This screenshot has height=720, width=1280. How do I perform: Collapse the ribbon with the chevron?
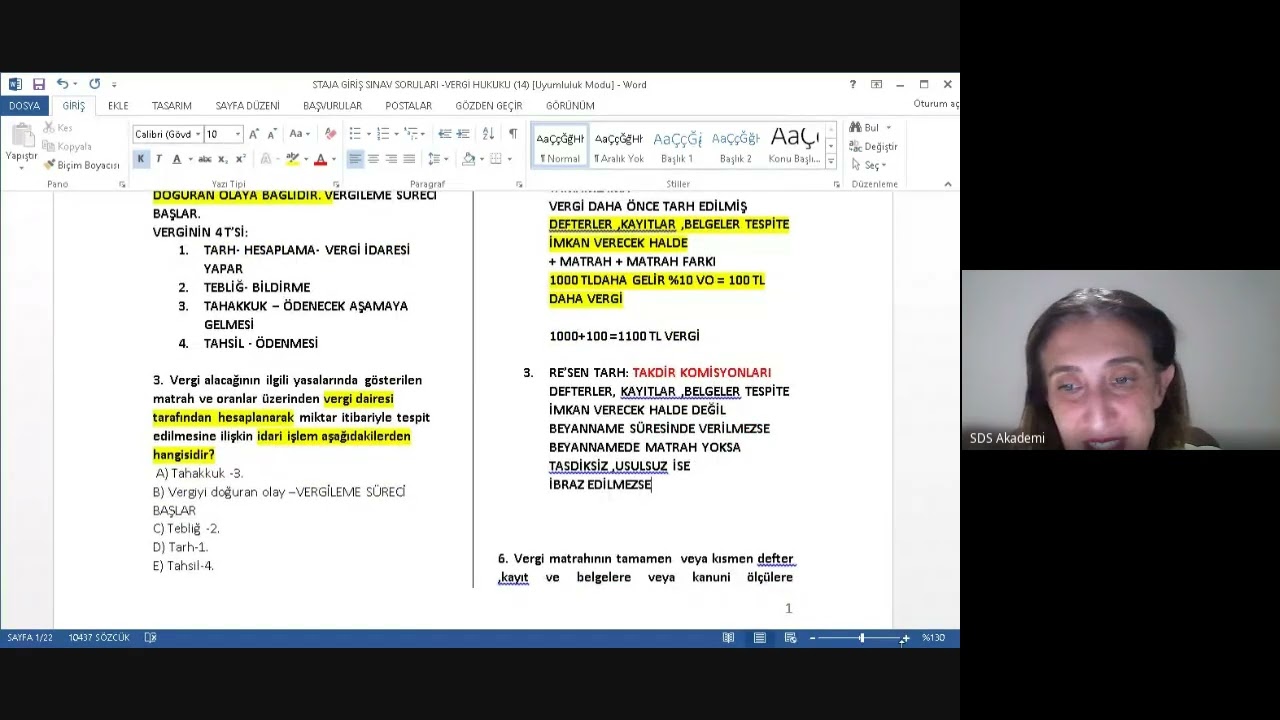pos(948,184)
